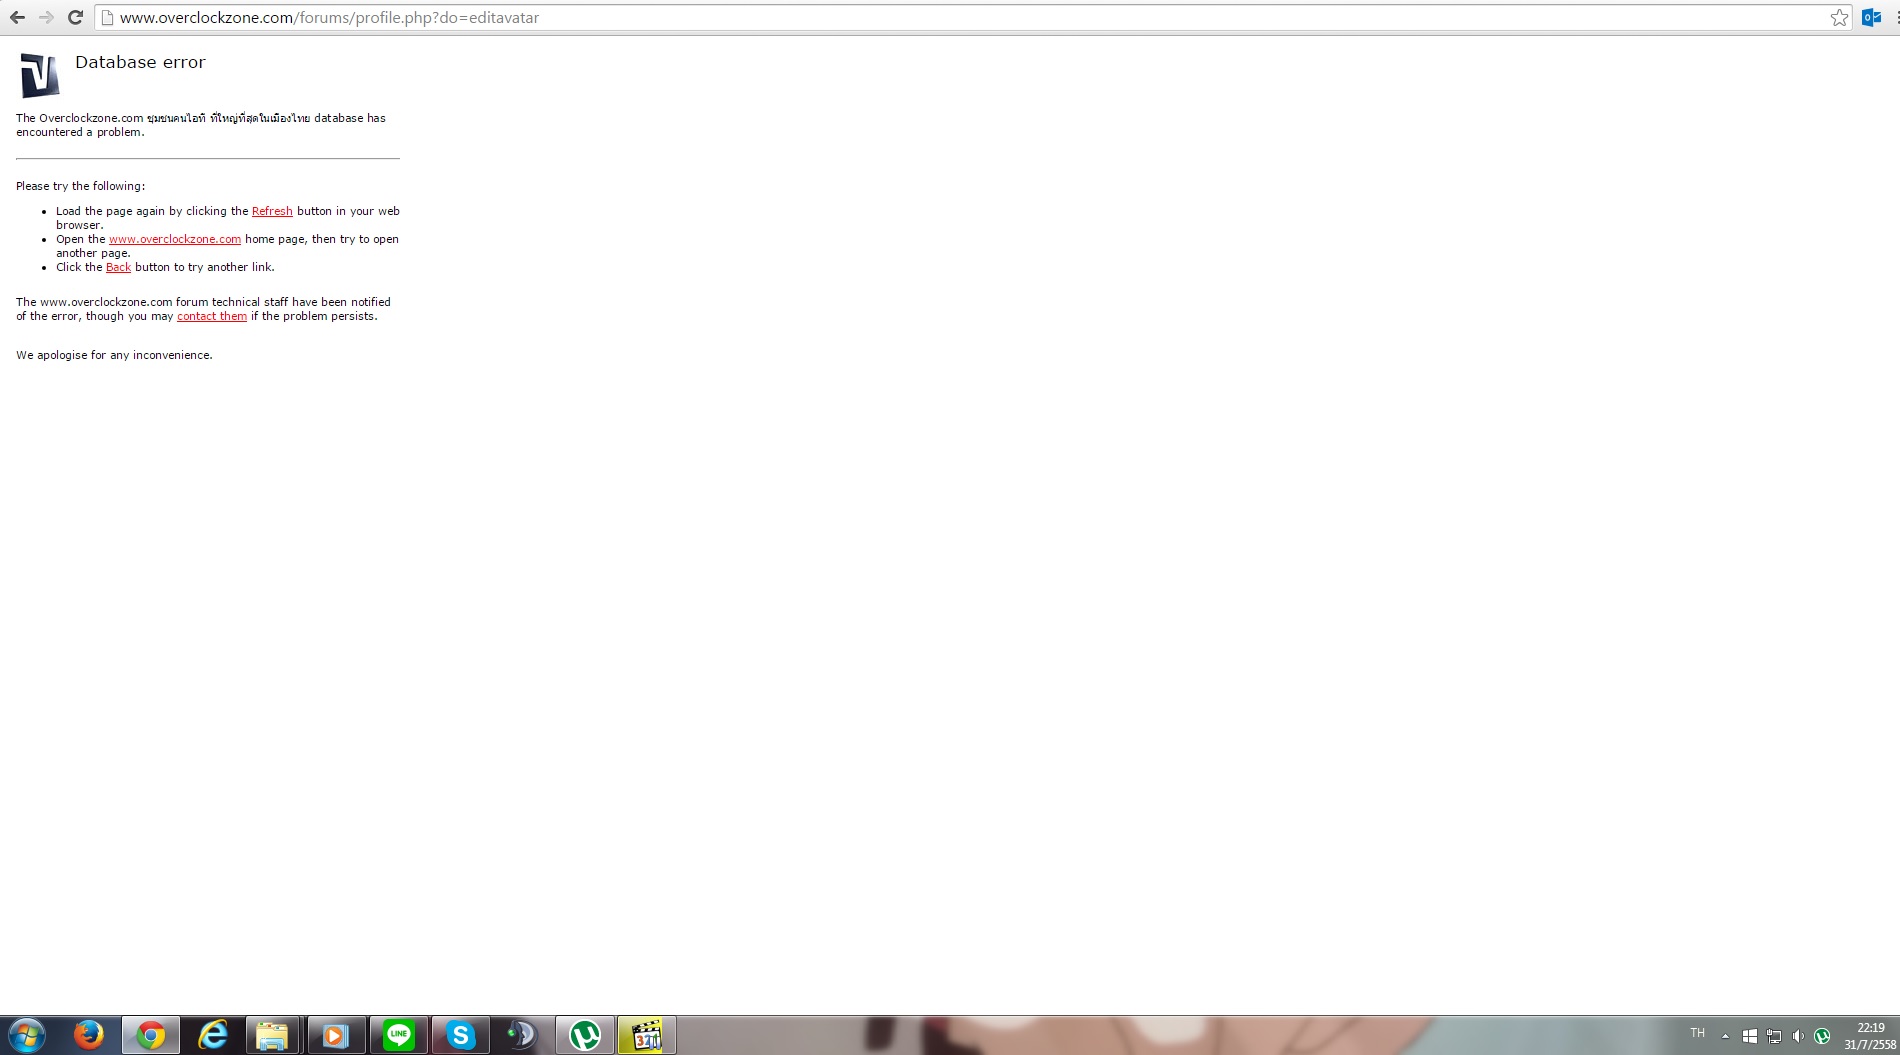Open the Windows Start menu orb
The width and height of the screenshot is (1900, 1055).
(x=26, y=1035)
